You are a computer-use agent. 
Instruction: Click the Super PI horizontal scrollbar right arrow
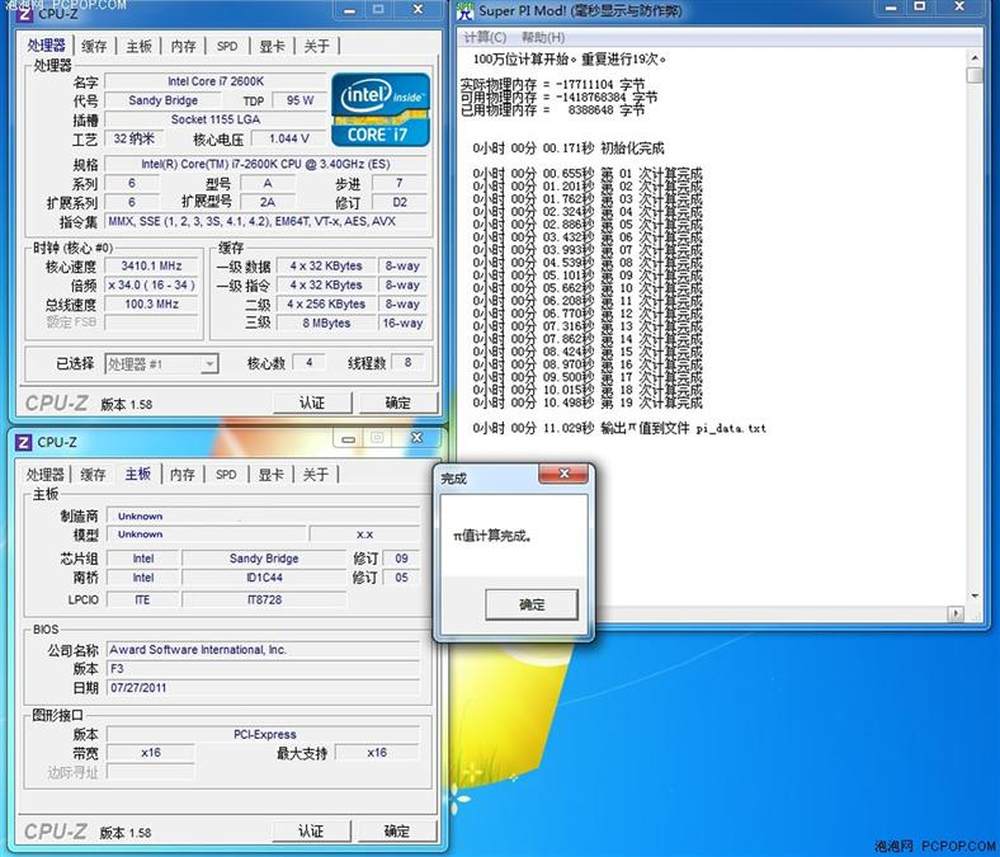pos(955,613)
